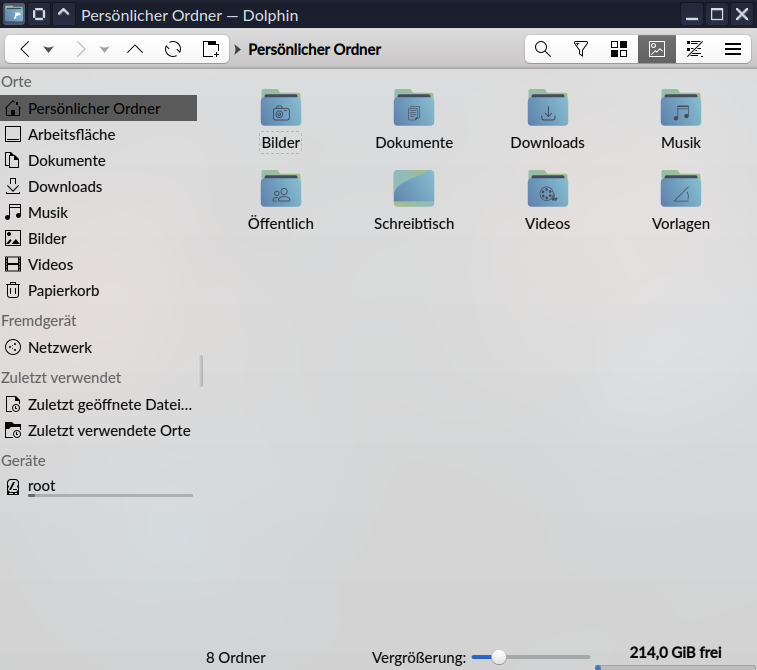This screenshot has width=757, height=670.
Task: Click the Vorlagen folder name label
Action: [681, 224]
